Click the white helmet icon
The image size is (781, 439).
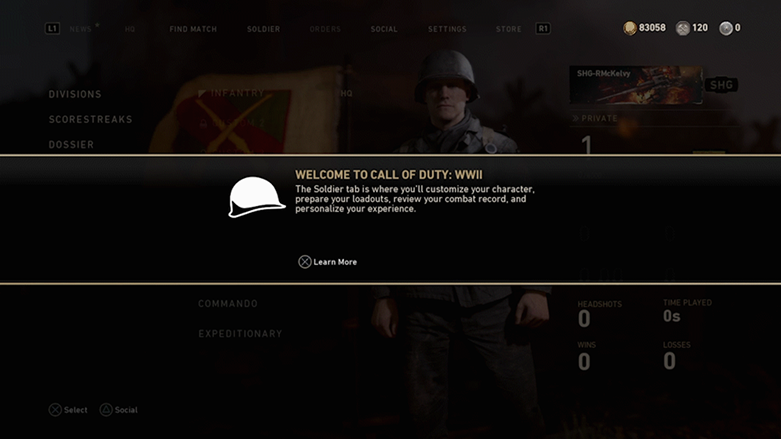(x=257, y=197)
